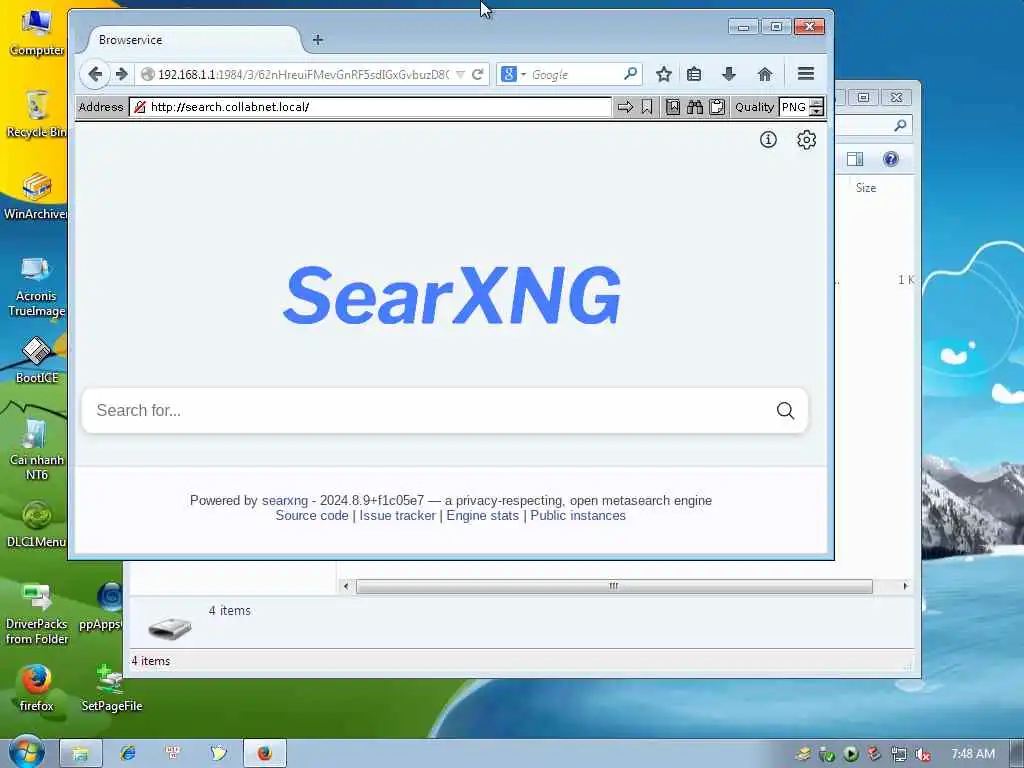Select the DriverPacks from Folder desktop icon
The image size is (1024, 768).
[x=37, y=614]
